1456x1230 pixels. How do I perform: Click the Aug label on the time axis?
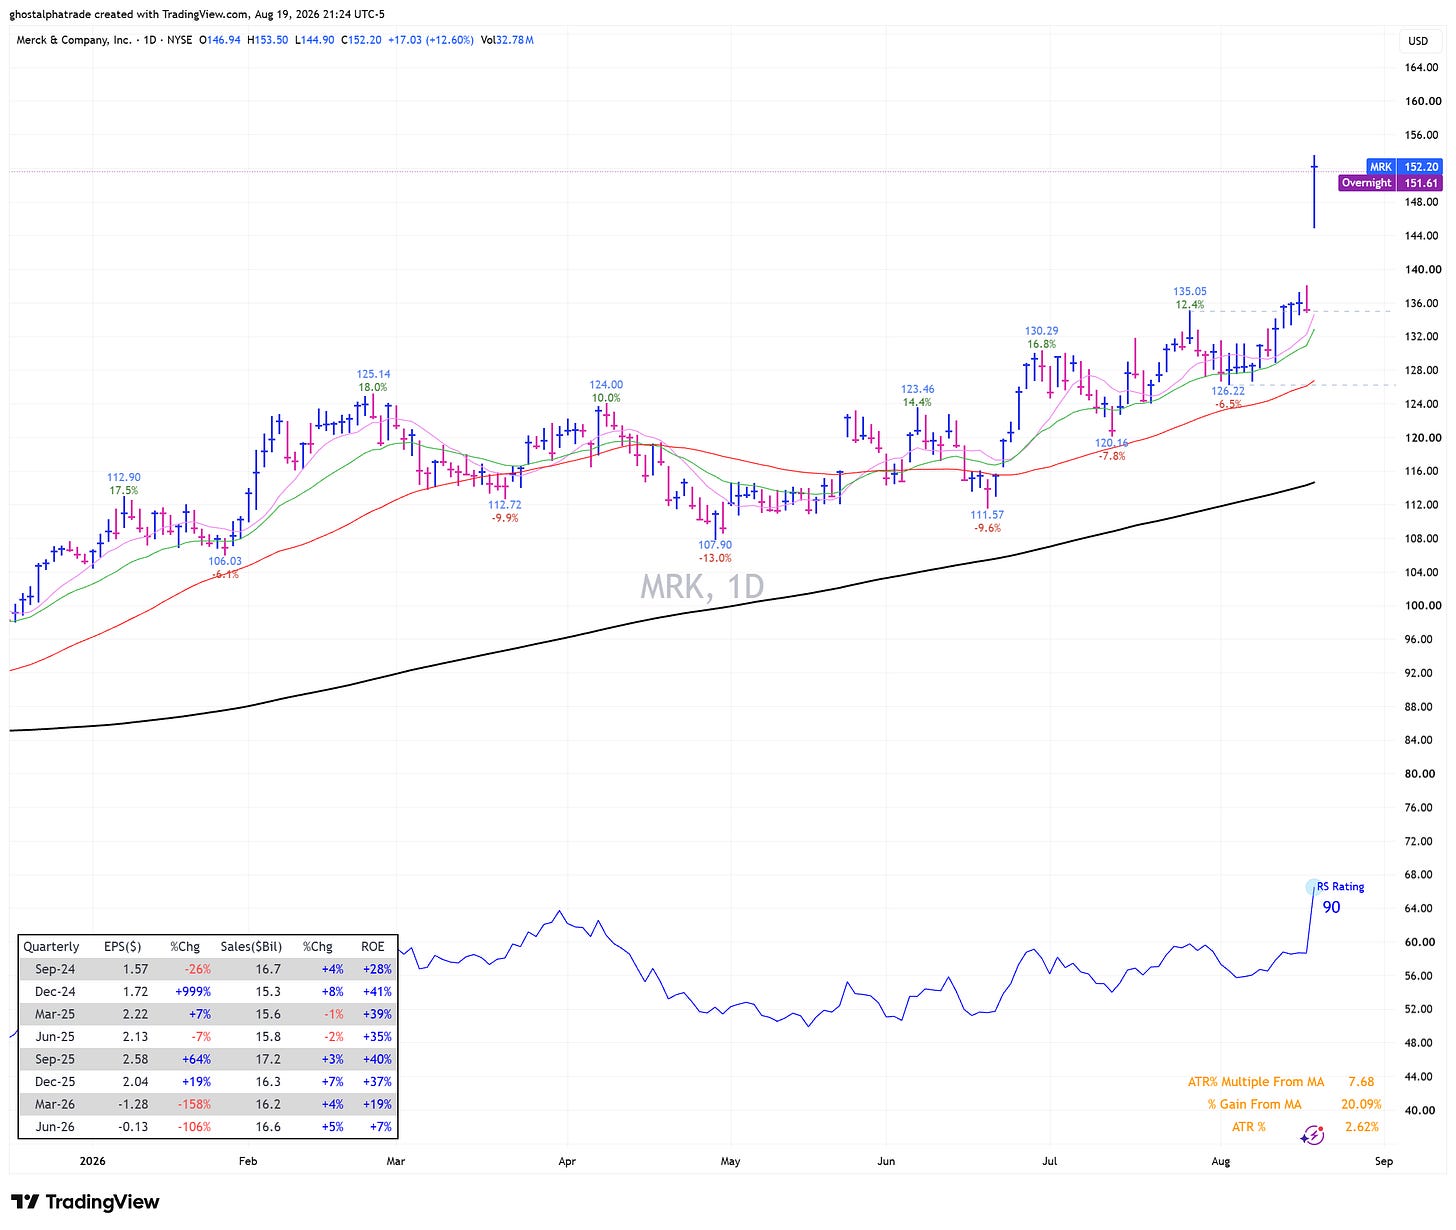coord(1221,1162)
